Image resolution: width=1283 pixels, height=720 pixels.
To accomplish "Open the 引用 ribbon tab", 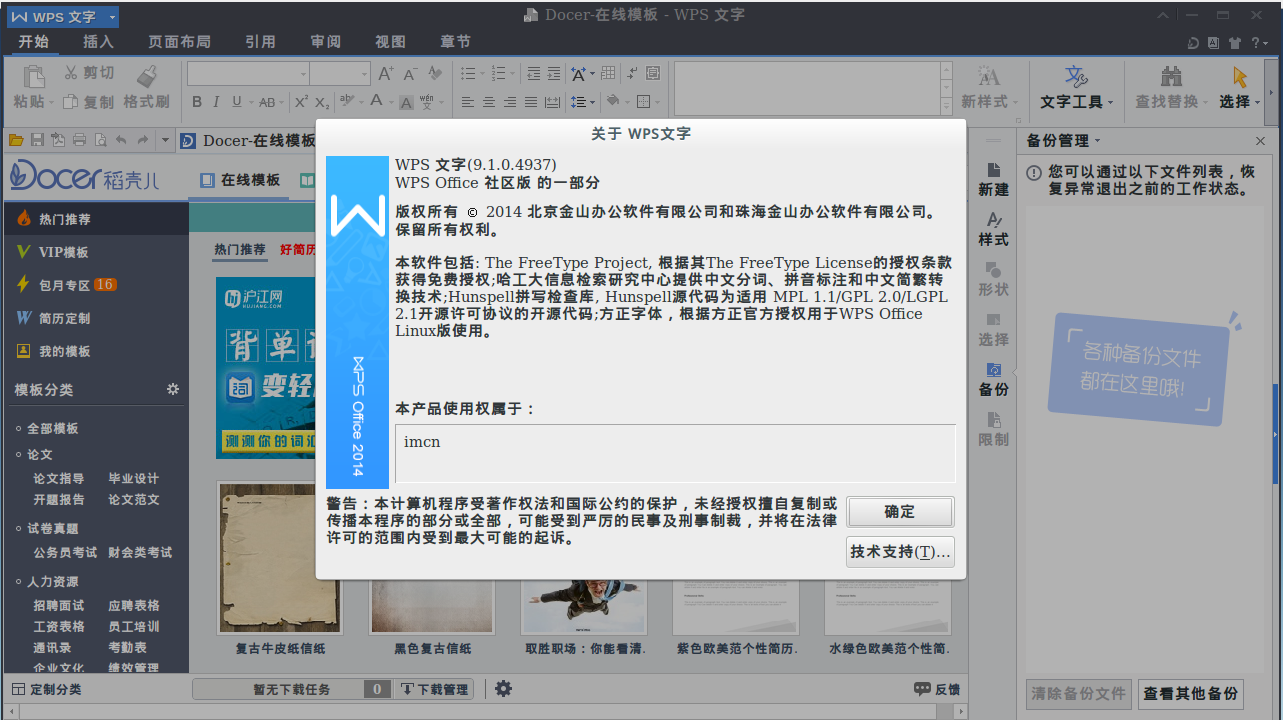I will (260, 42).
